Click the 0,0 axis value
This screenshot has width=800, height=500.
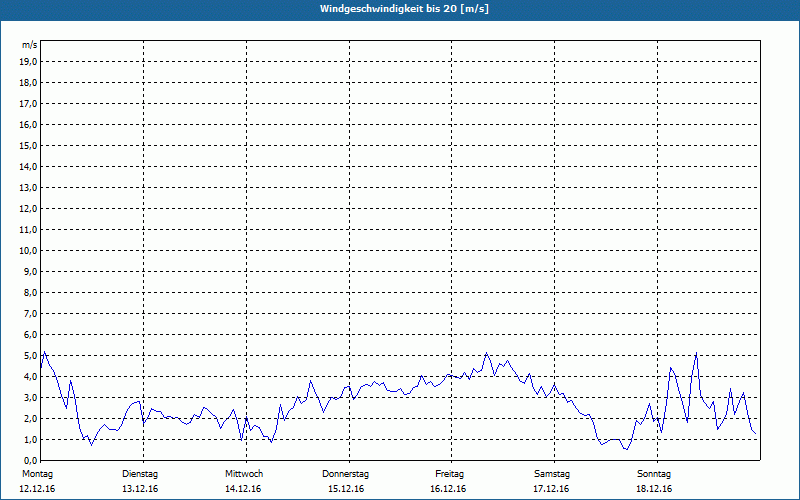tap(30, 460)
